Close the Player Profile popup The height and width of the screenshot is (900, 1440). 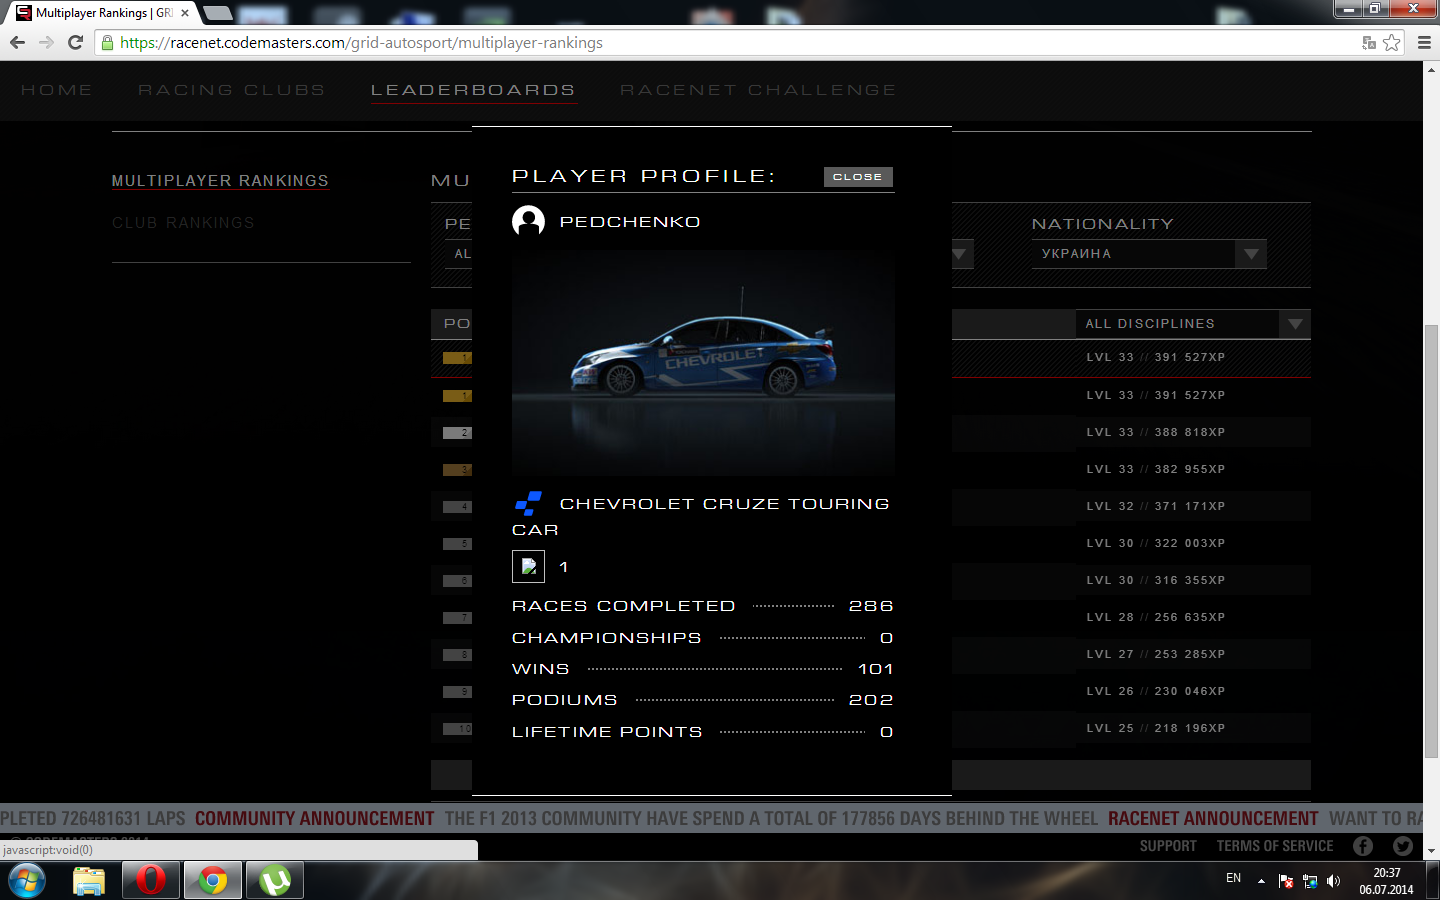(858, 177)
